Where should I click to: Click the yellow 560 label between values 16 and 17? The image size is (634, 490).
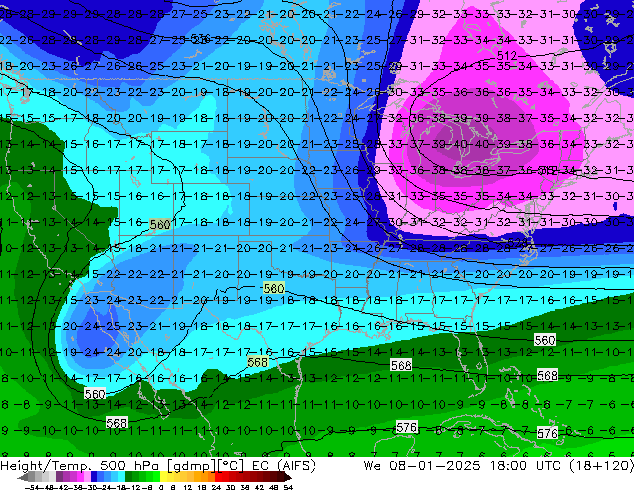(x=160, y=224)
